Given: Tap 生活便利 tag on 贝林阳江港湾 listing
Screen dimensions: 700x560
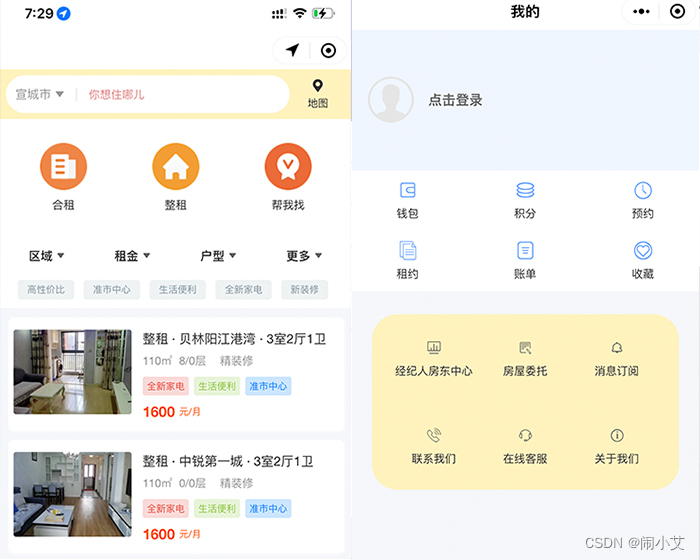Looking at the screenshot, I should click(x=217, y=386).
